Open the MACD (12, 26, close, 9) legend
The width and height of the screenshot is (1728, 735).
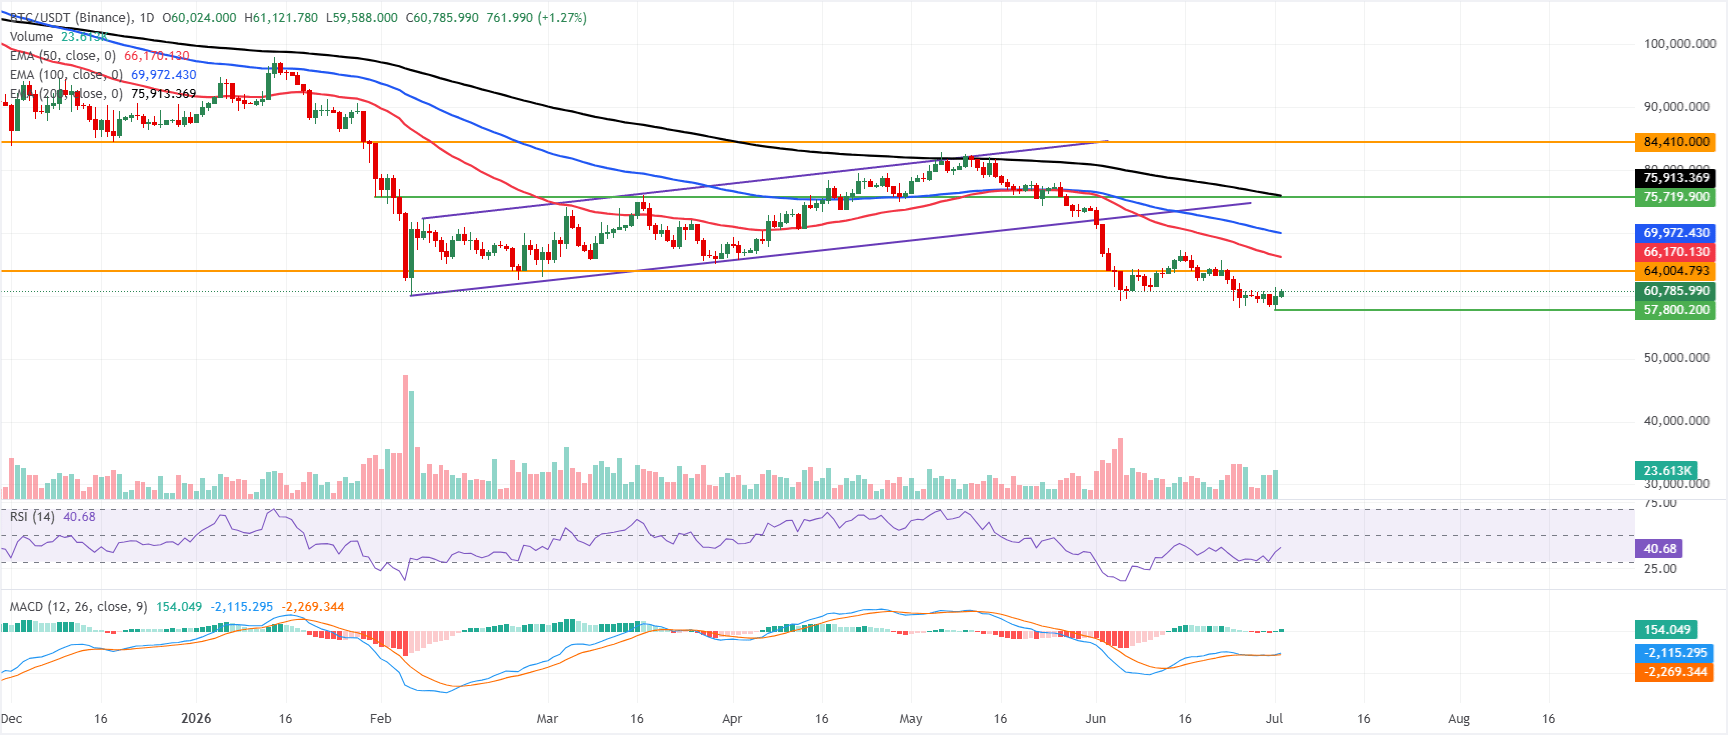coord(79,607)
